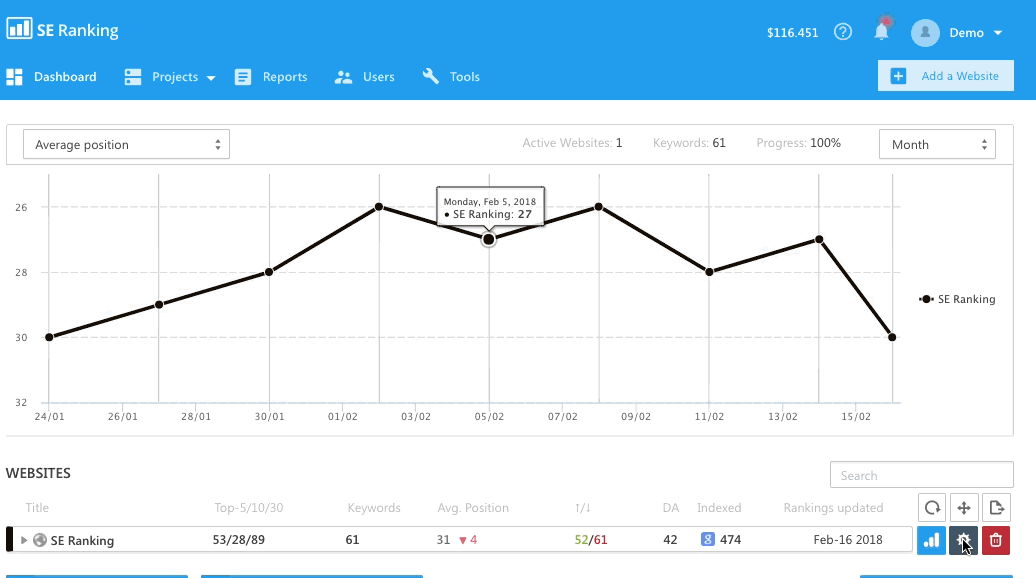Click the Reports document icon

(x=242, y=77)
